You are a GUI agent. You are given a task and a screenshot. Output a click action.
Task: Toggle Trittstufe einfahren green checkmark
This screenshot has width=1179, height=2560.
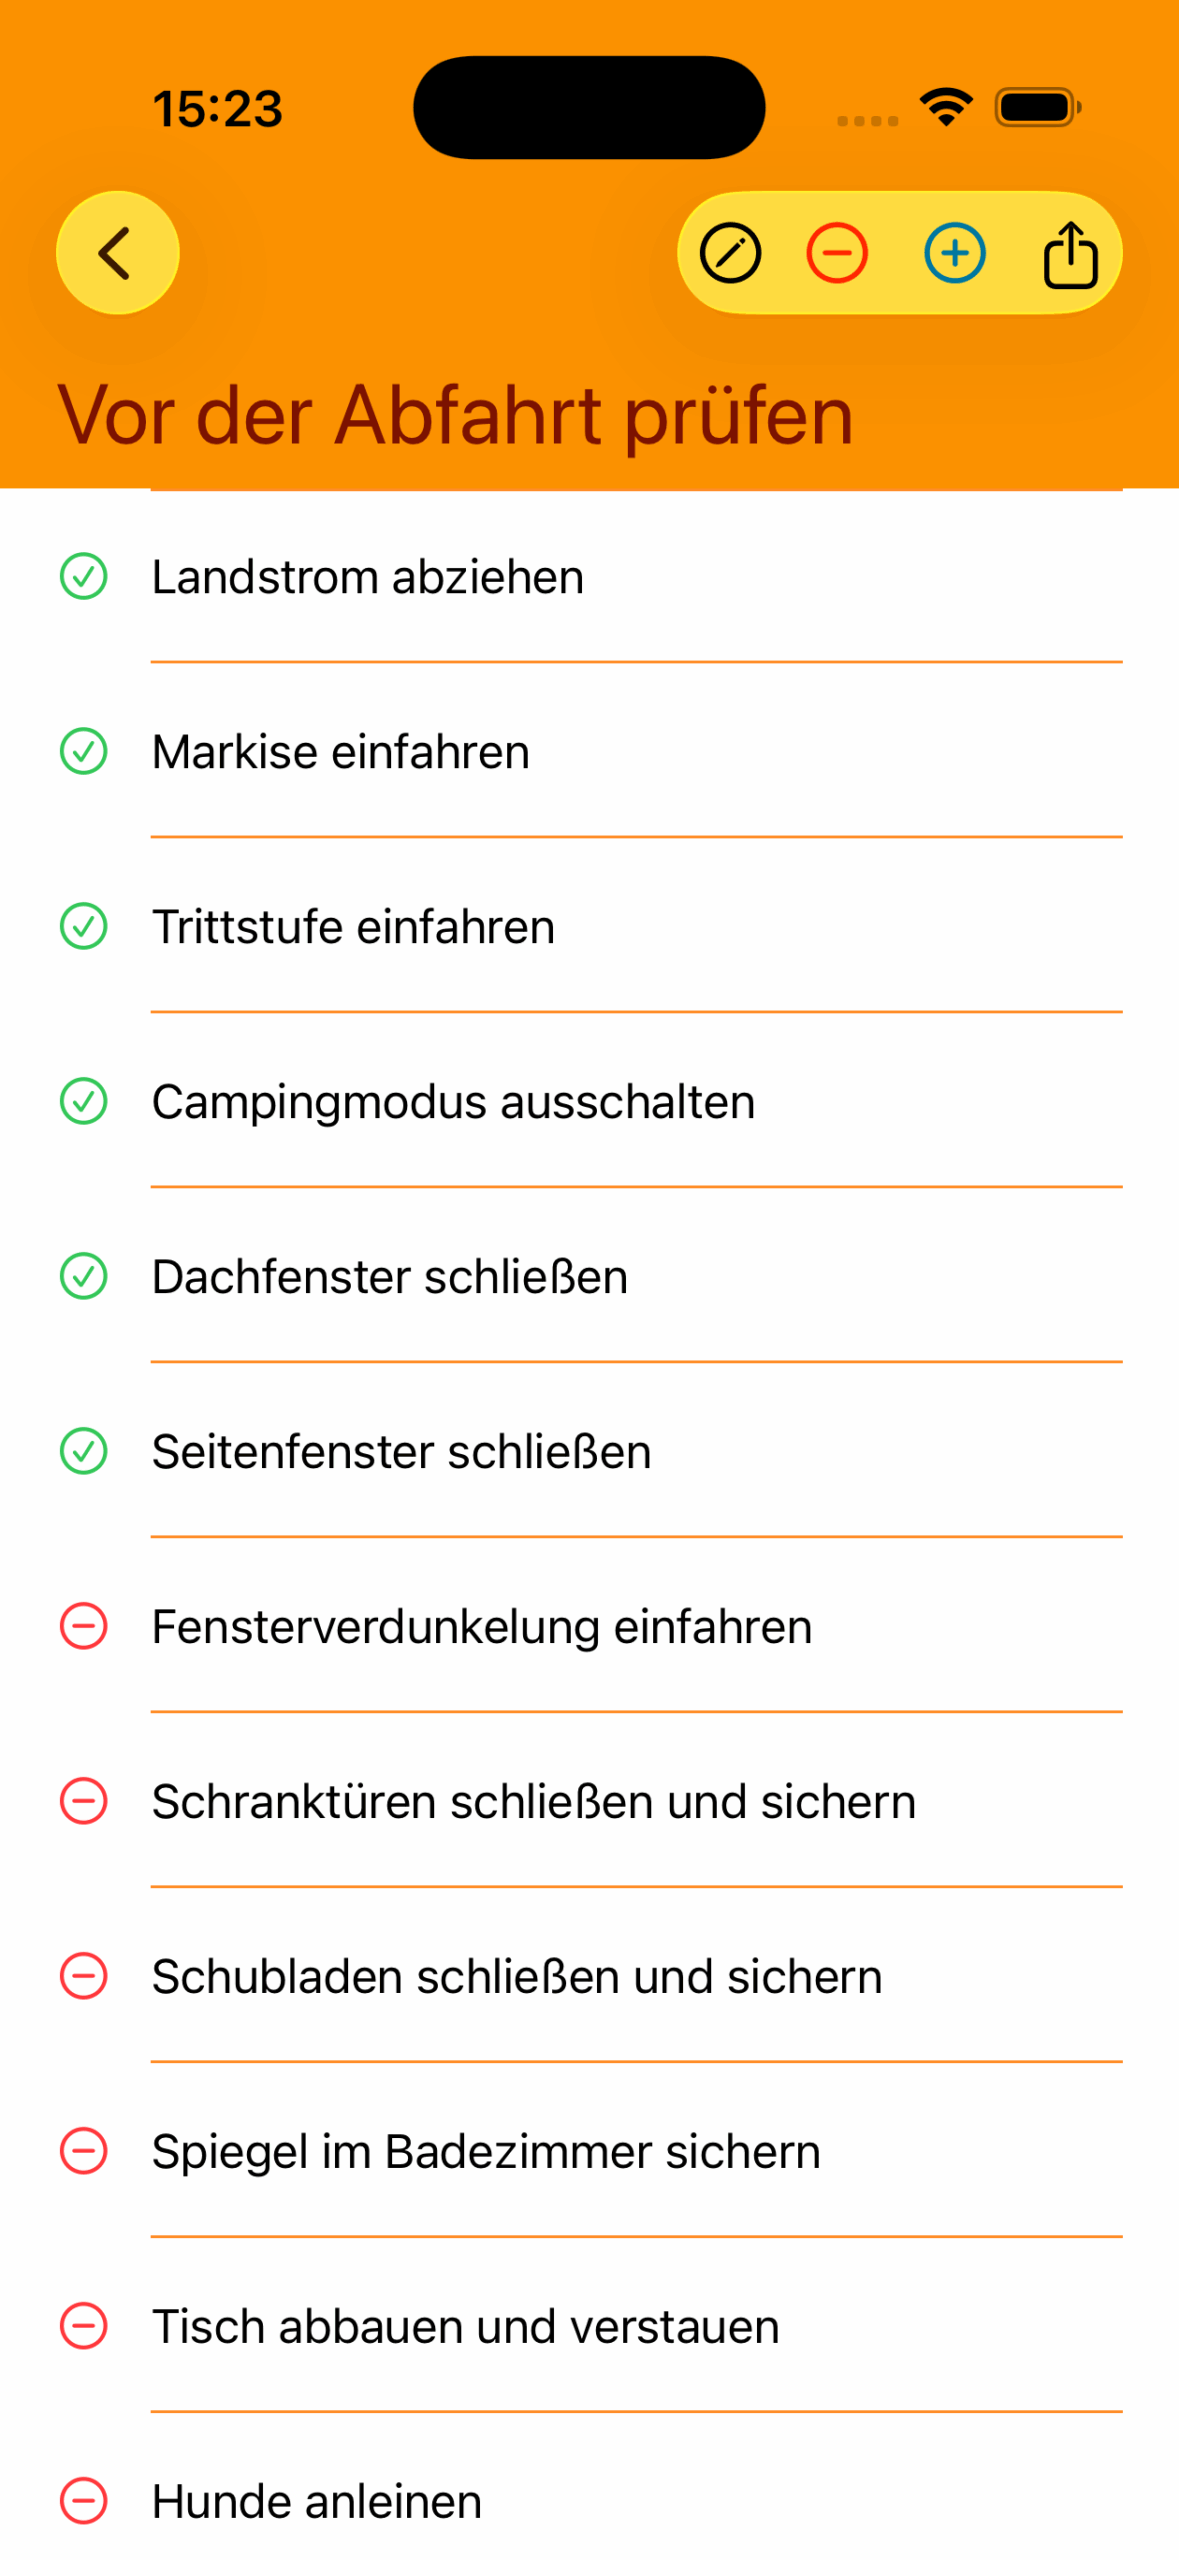(84, 927)
